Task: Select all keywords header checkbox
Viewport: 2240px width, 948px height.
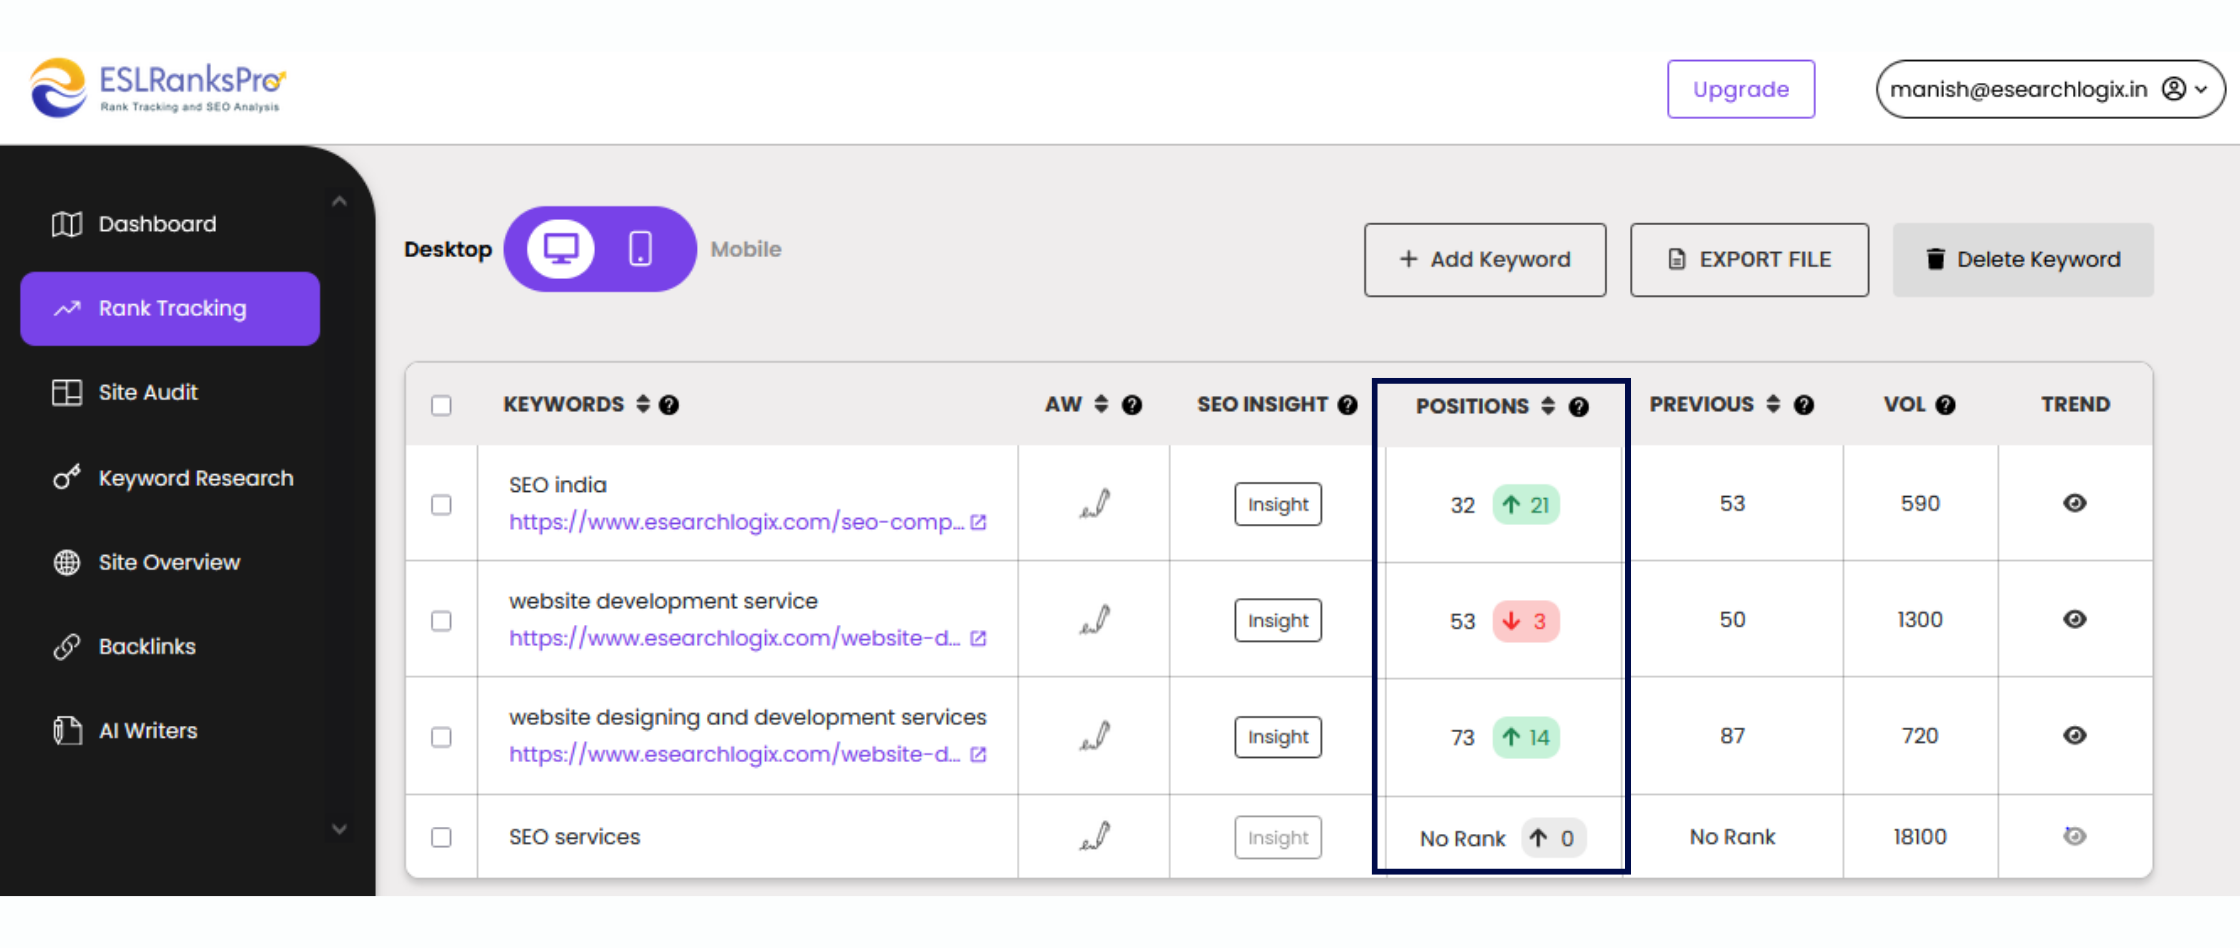Action: 441,405
